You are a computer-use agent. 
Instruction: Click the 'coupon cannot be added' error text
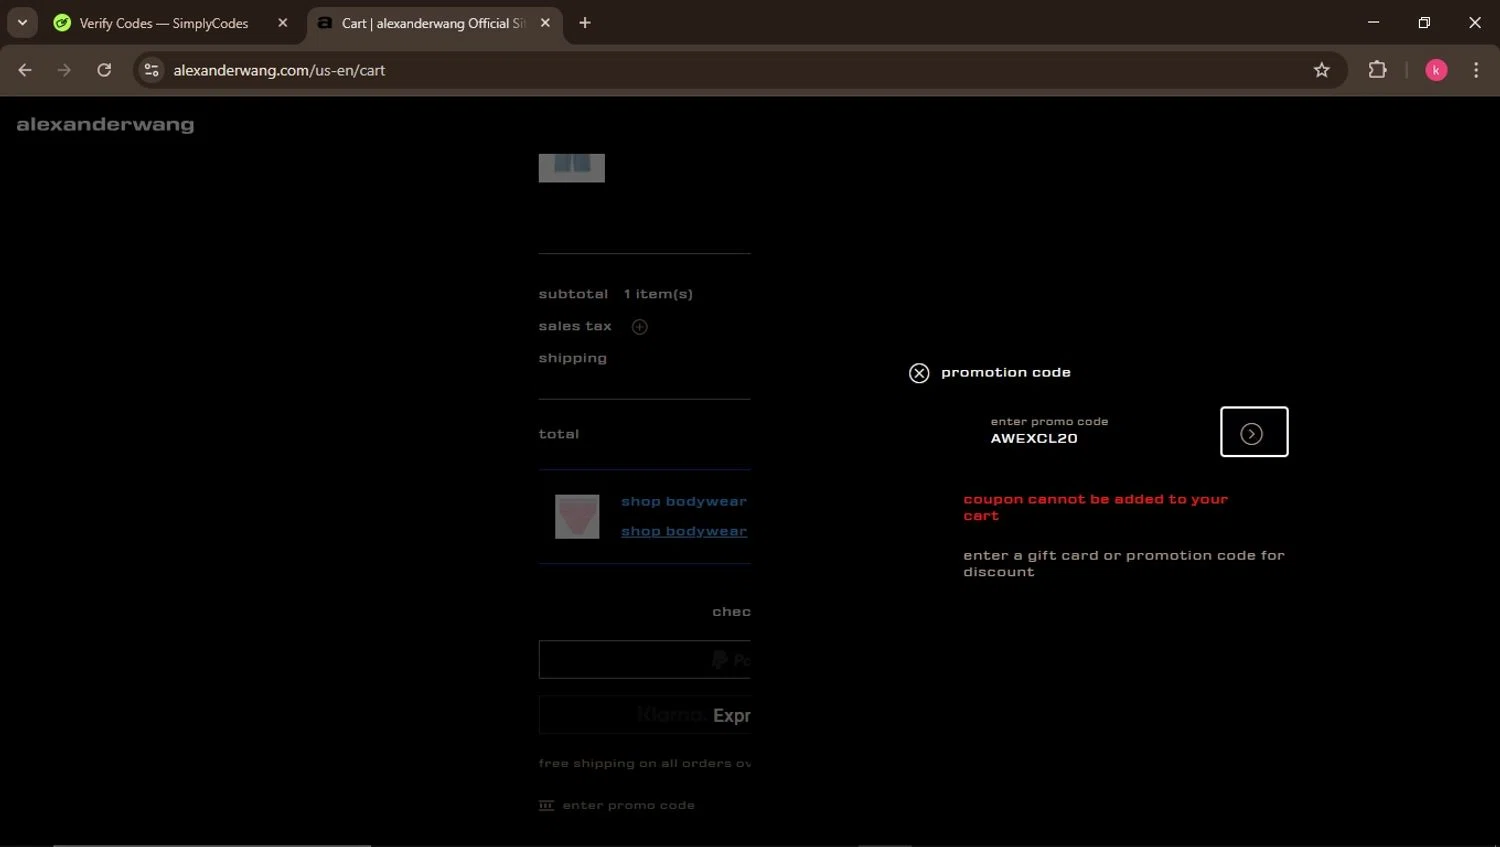point(1095,507)
